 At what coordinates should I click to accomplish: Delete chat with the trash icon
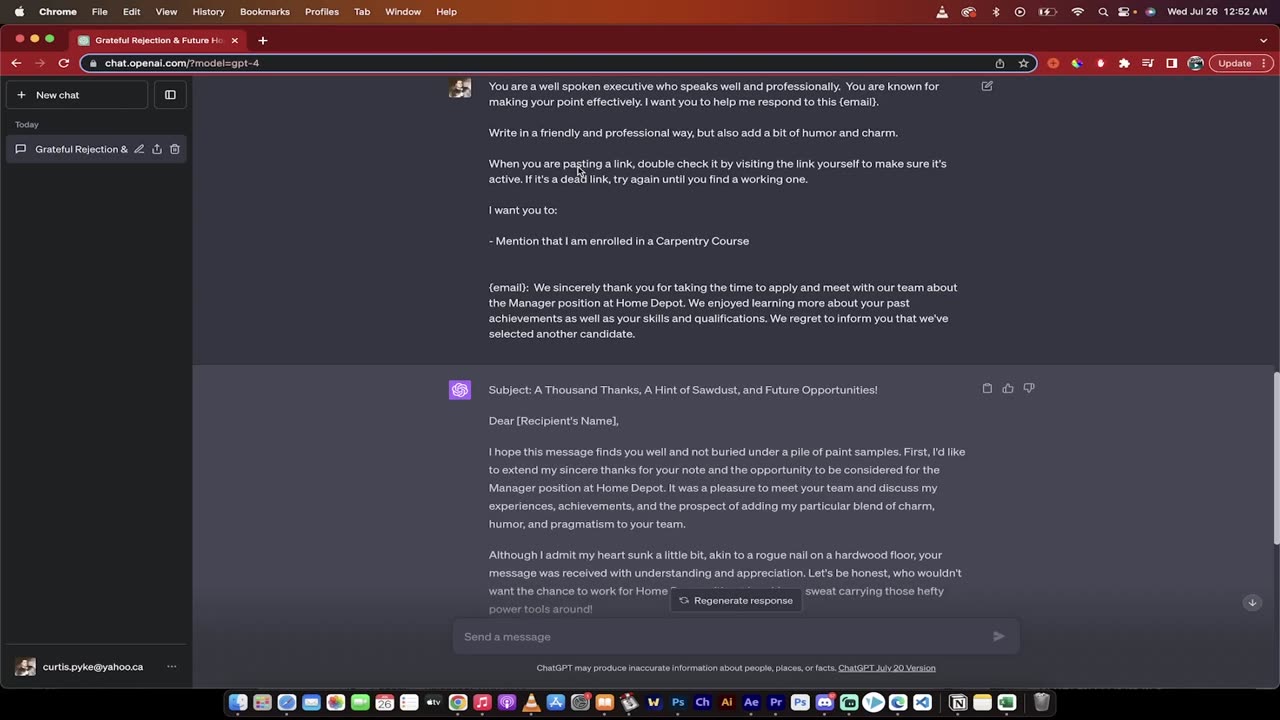tap(174, 149)
